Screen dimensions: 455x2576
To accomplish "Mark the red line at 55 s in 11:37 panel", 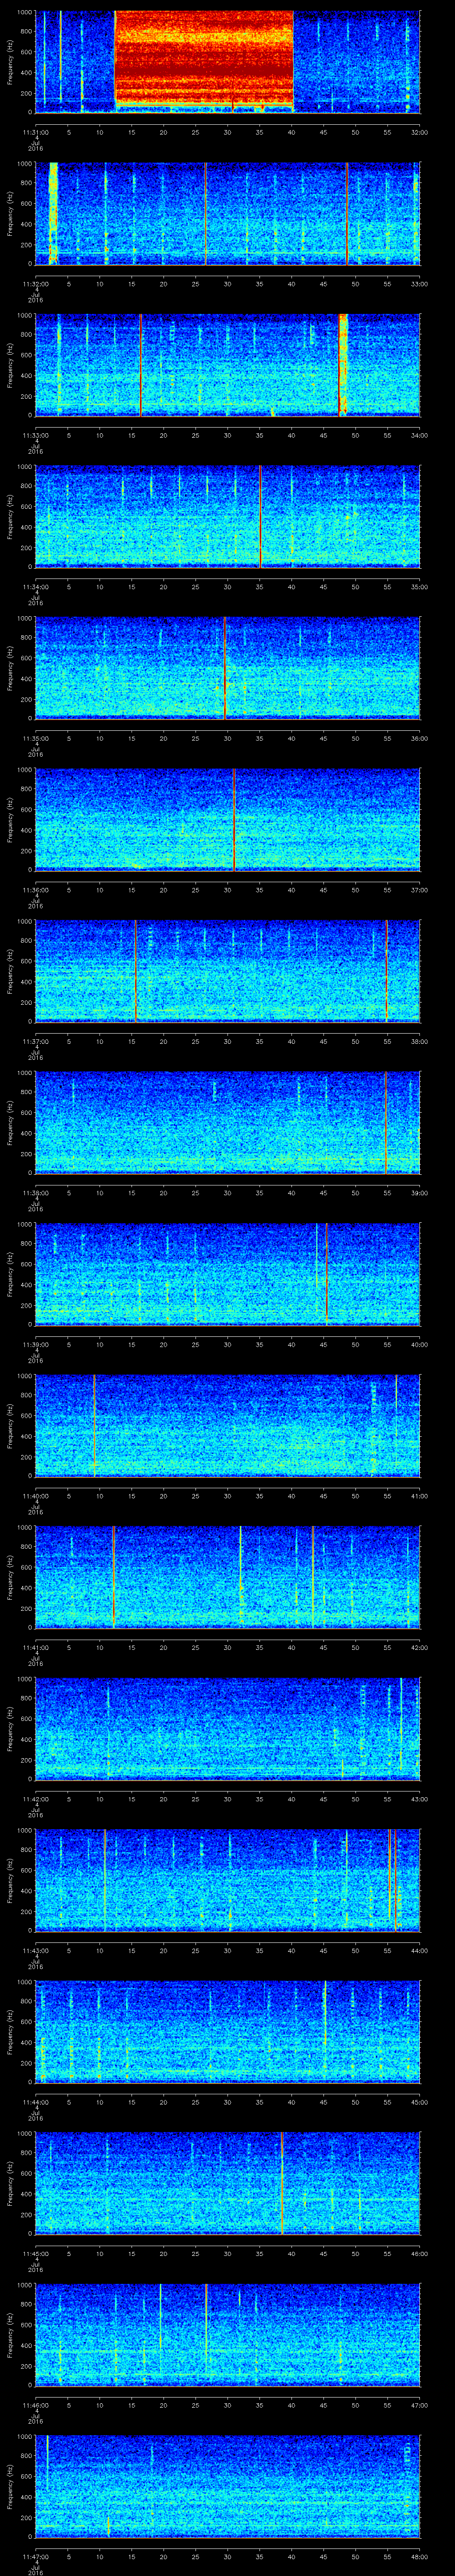I will [x=386, y=972].
